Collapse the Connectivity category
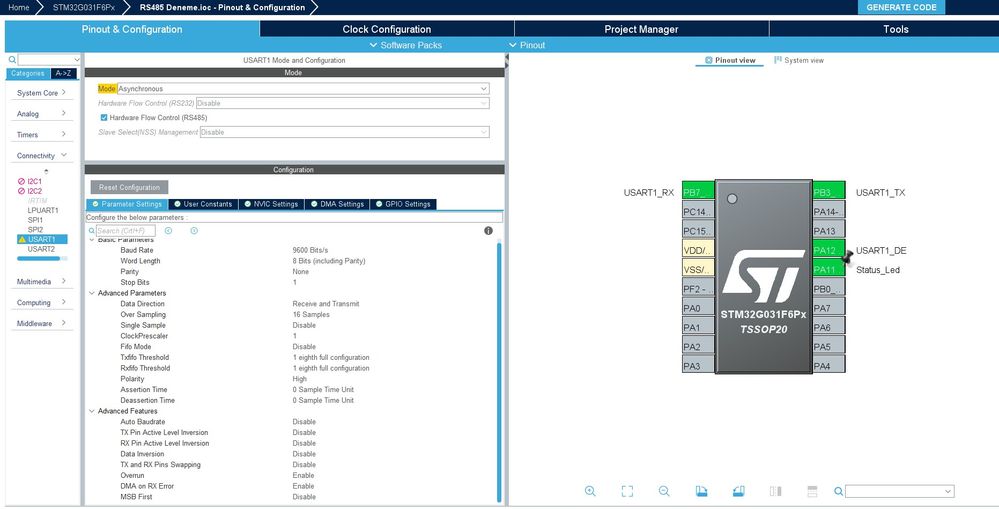This screenshot has height=509, width=999. 41,156
